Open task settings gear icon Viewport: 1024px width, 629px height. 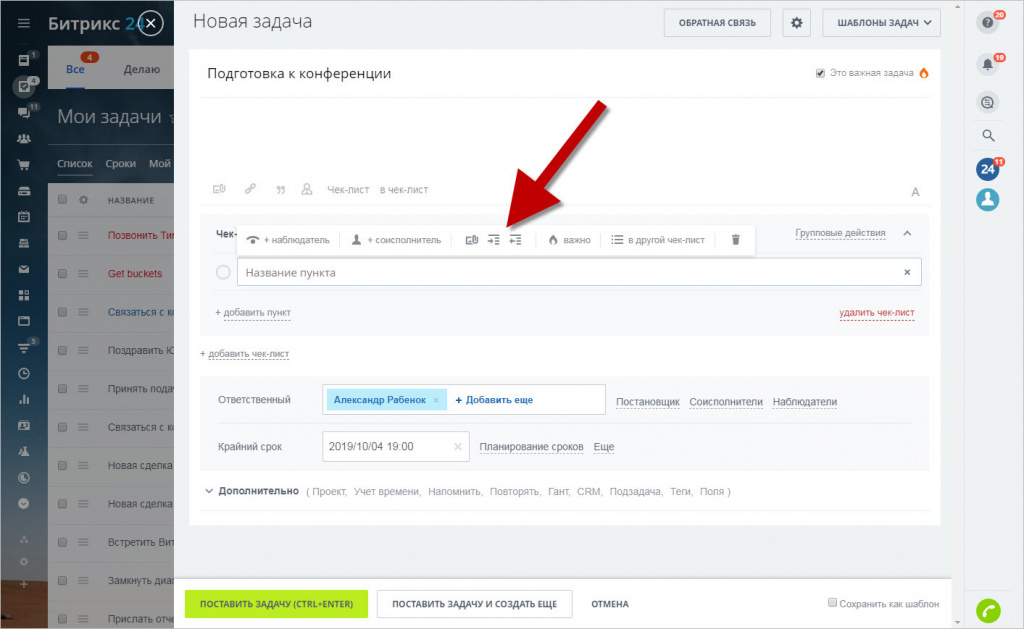[x=796, y=22]
